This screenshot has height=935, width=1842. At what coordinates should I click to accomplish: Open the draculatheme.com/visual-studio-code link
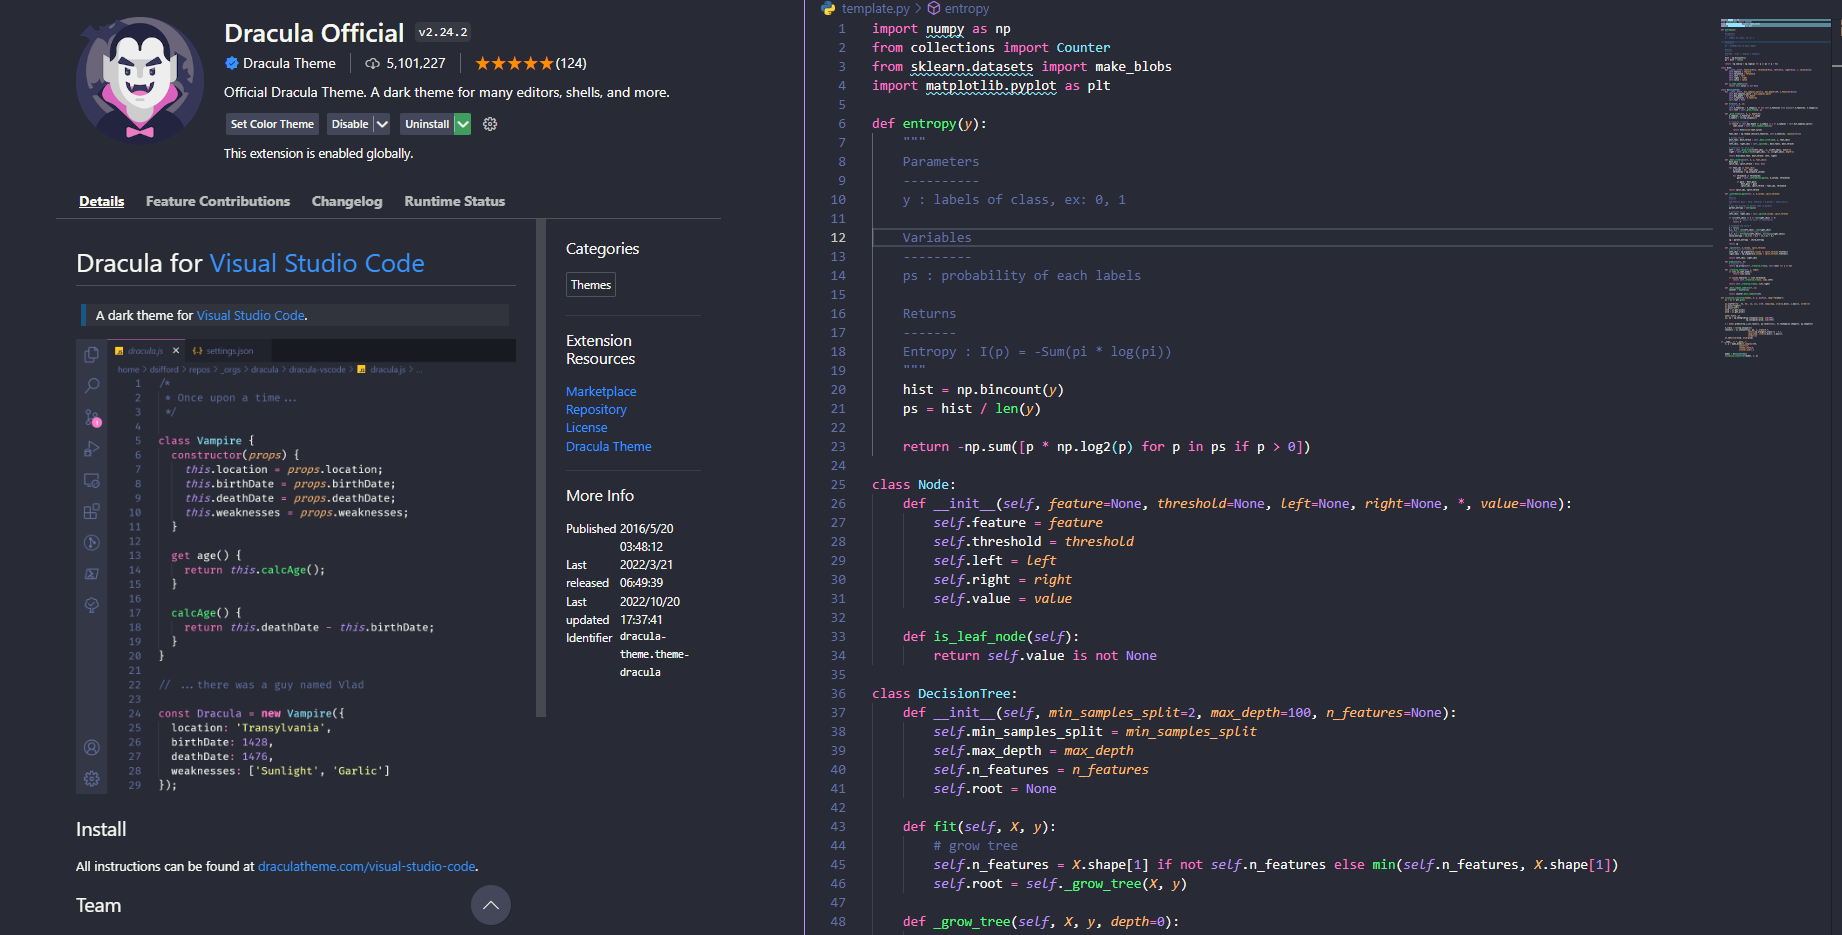367,866
